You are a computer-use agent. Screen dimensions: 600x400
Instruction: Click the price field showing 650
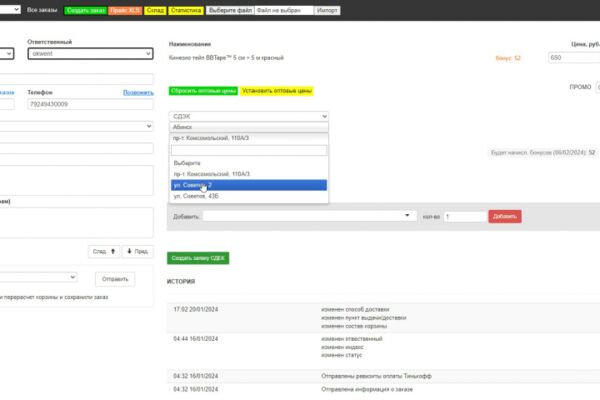point(574,58)
